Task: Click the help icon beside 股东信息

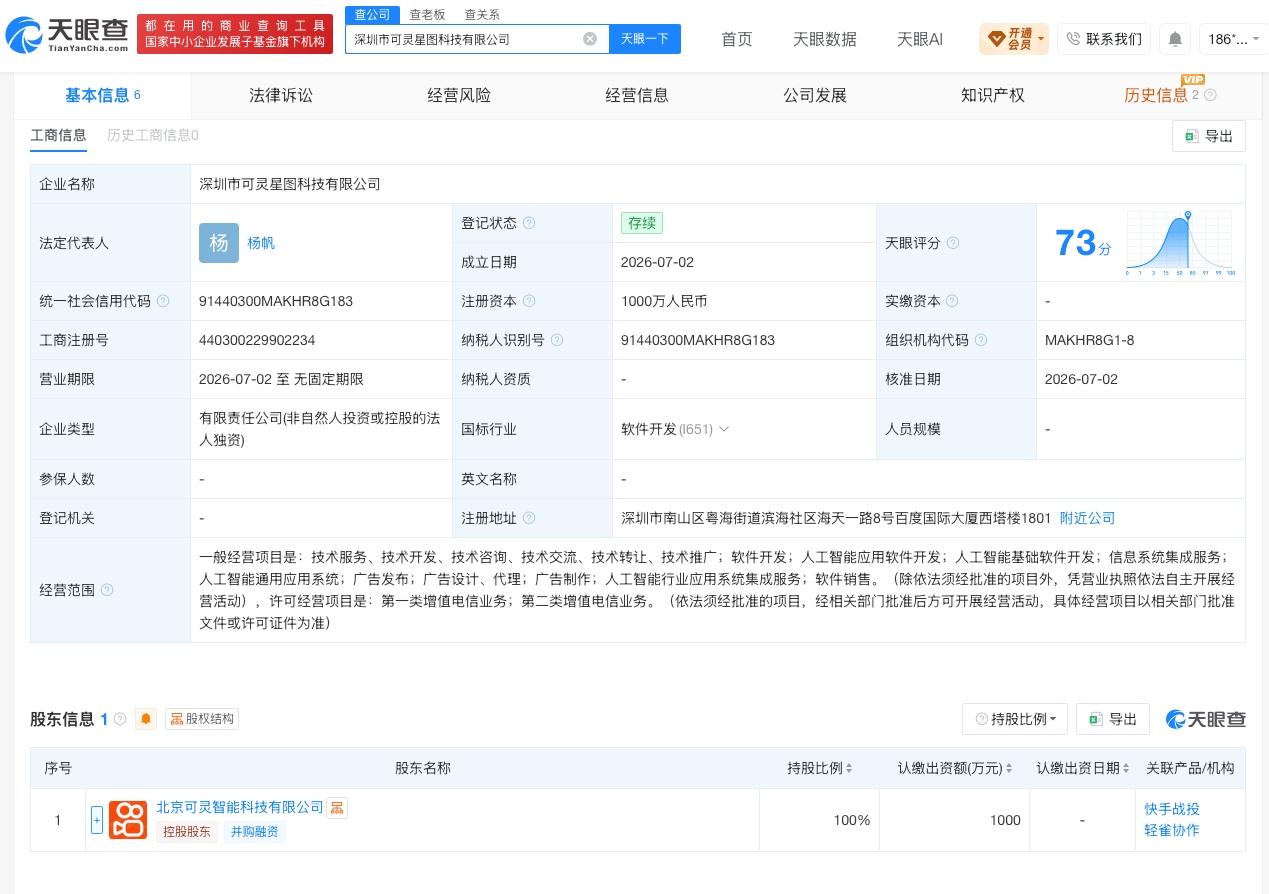Action: [120, 719]
